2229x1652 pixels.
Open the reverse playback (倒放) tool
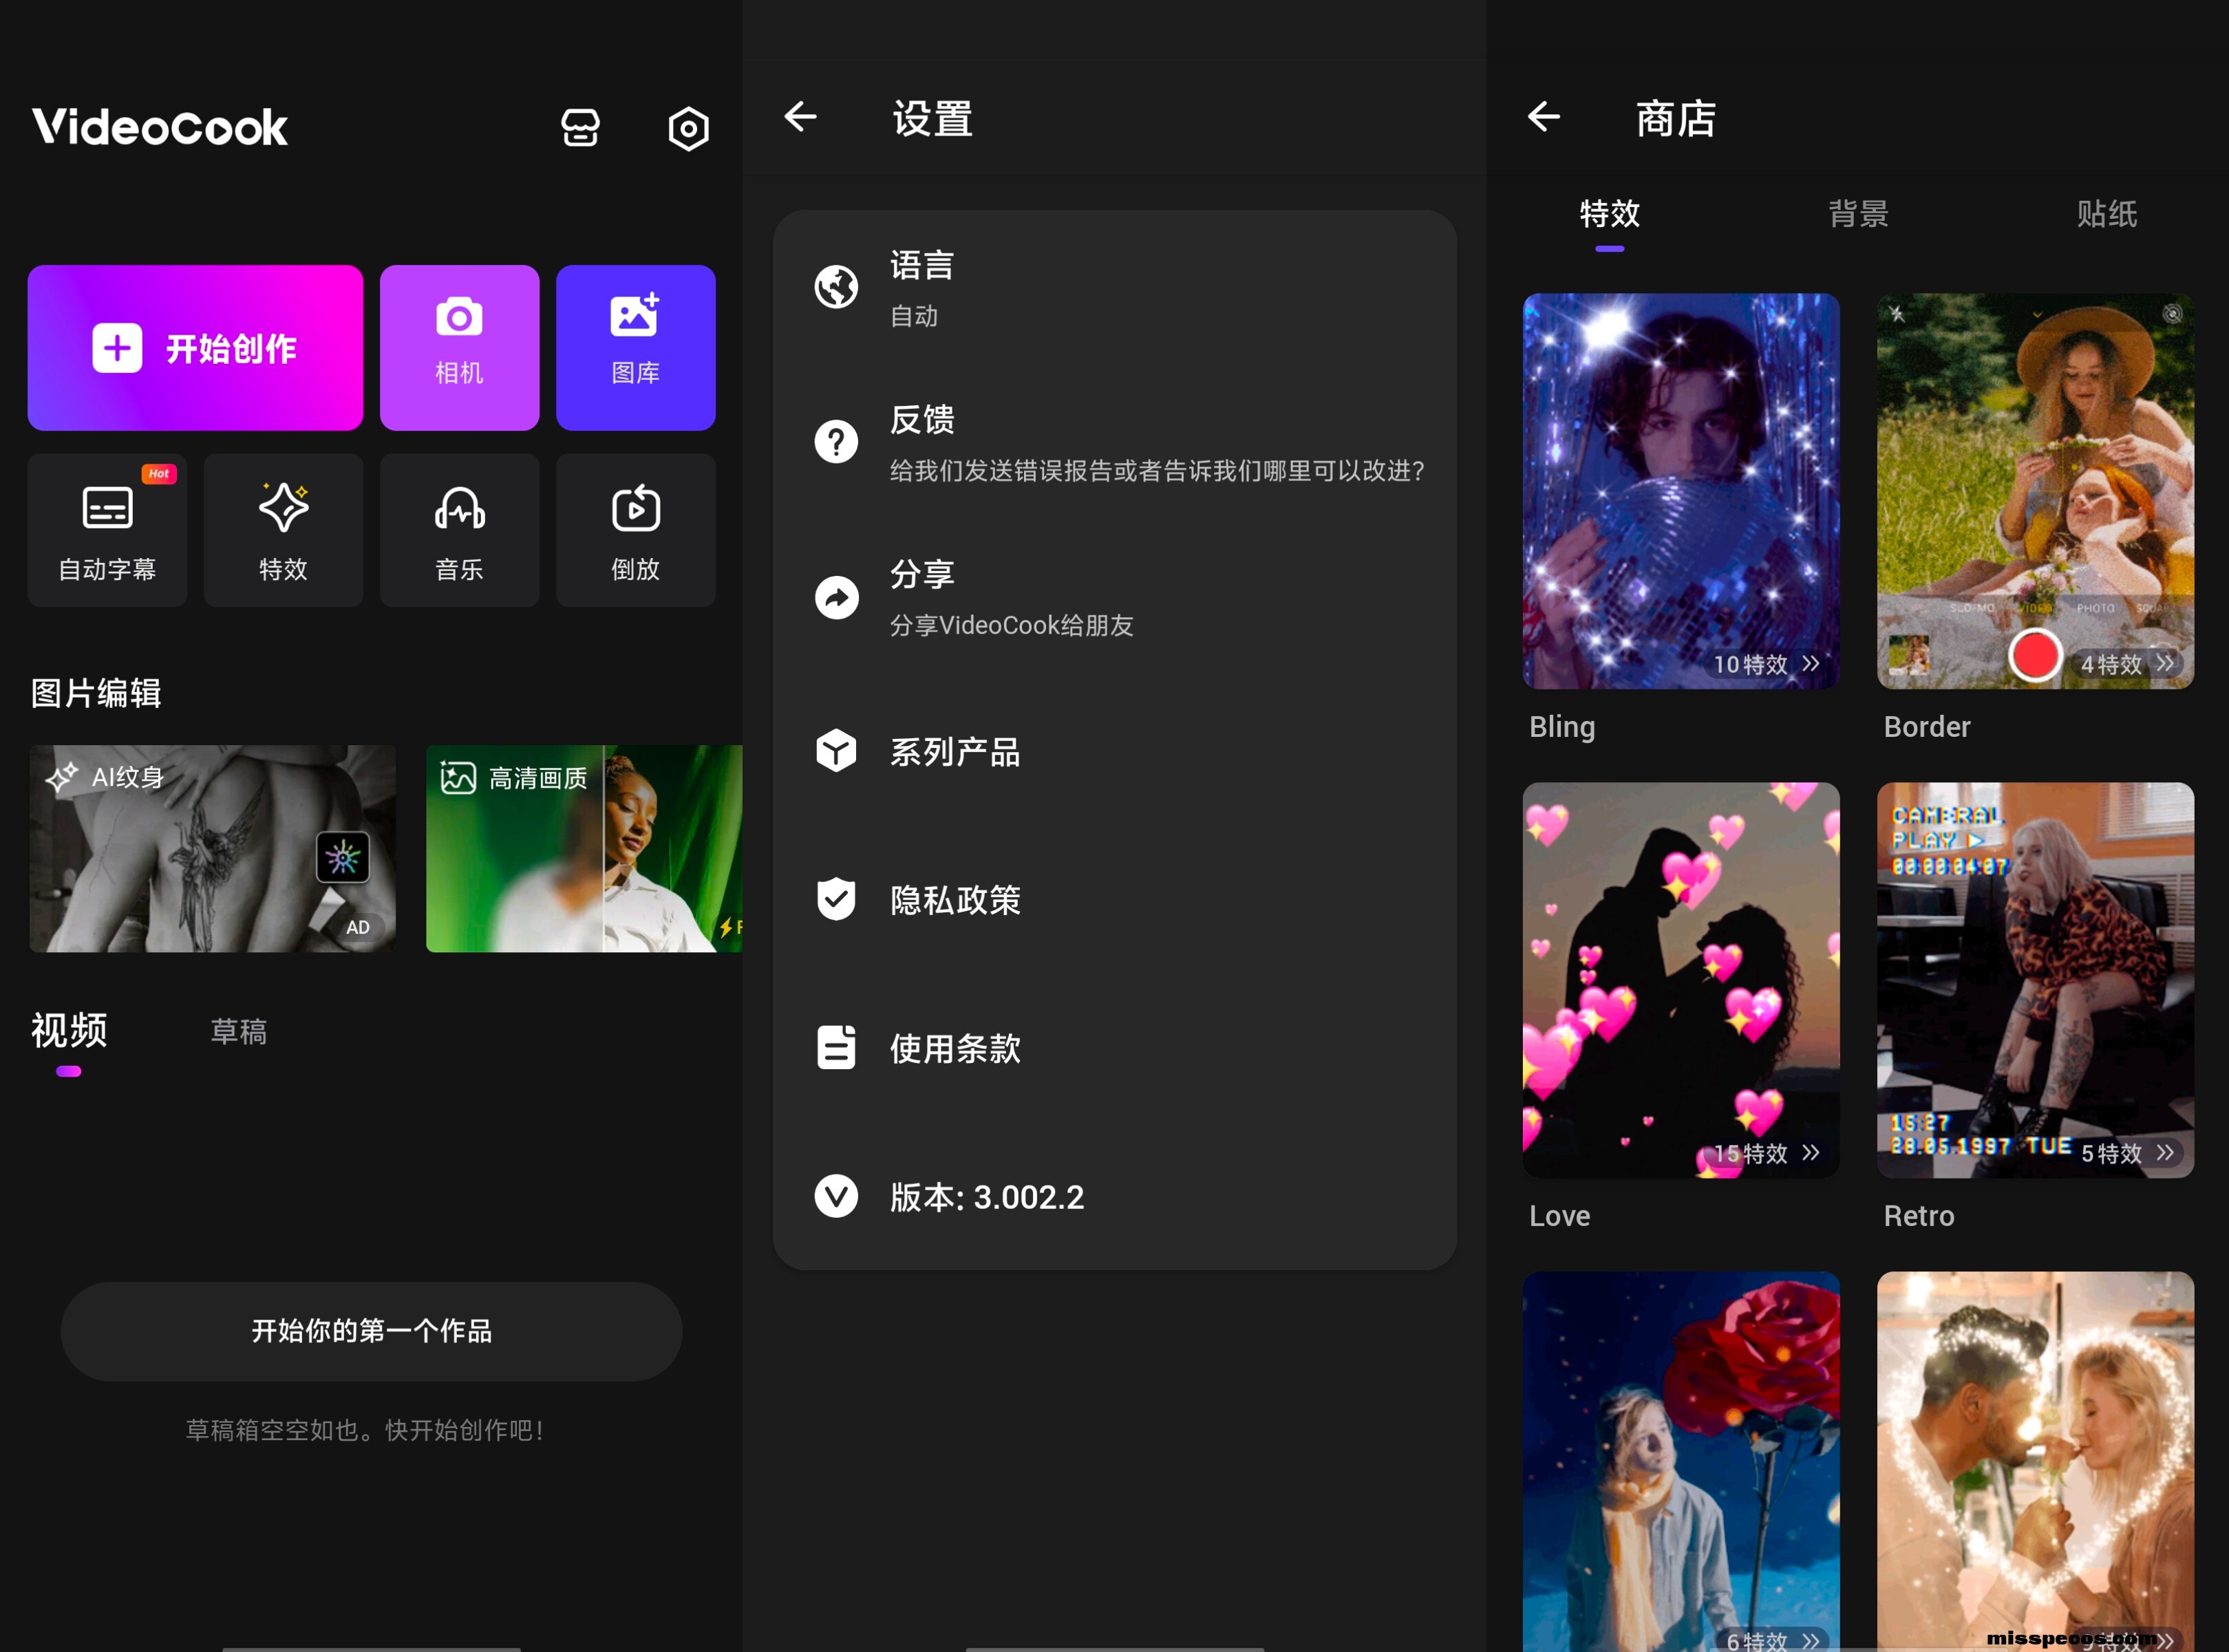[x=635, y=530]
